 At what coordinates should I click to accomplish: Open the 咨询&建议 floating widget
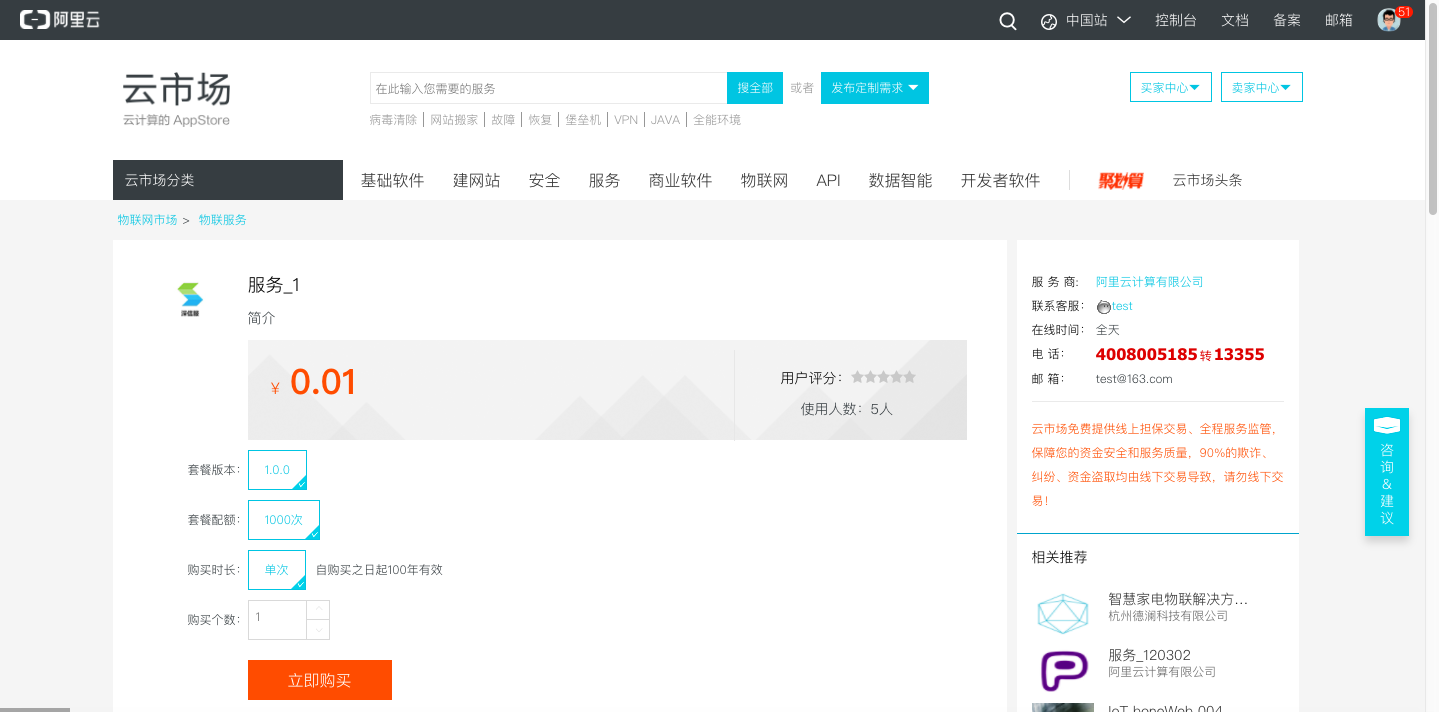tap(1387, 471)
